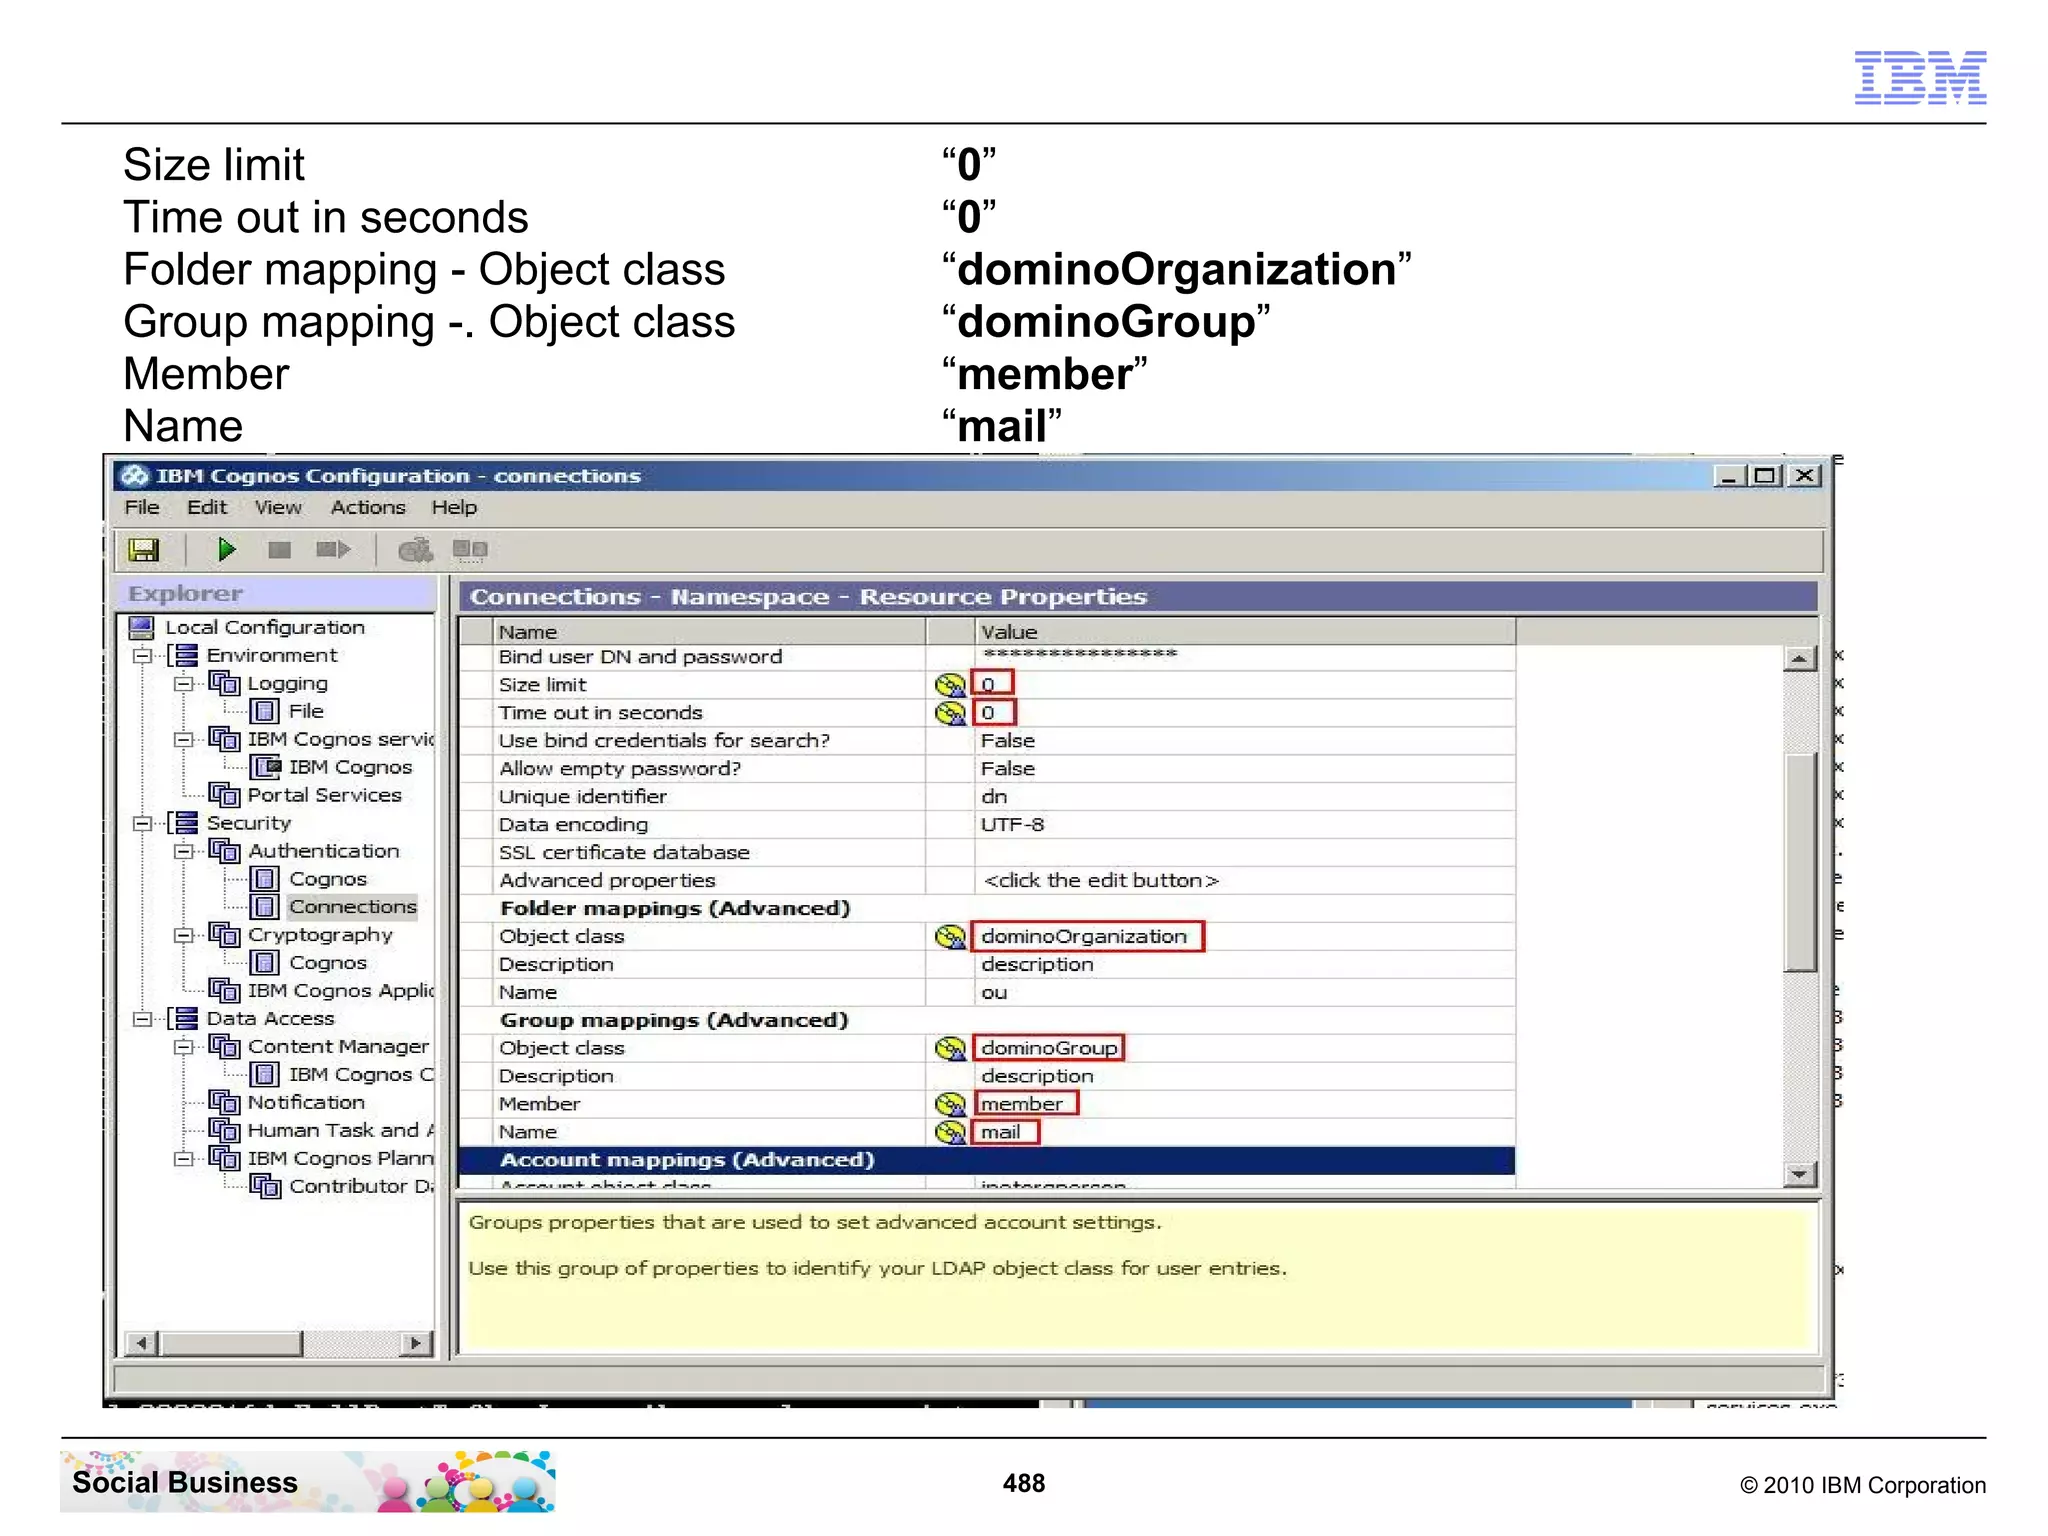2048x1536 pixels.
Task: Click the Data encoding UTF-8 value
Action: [x=1245, y=825]
